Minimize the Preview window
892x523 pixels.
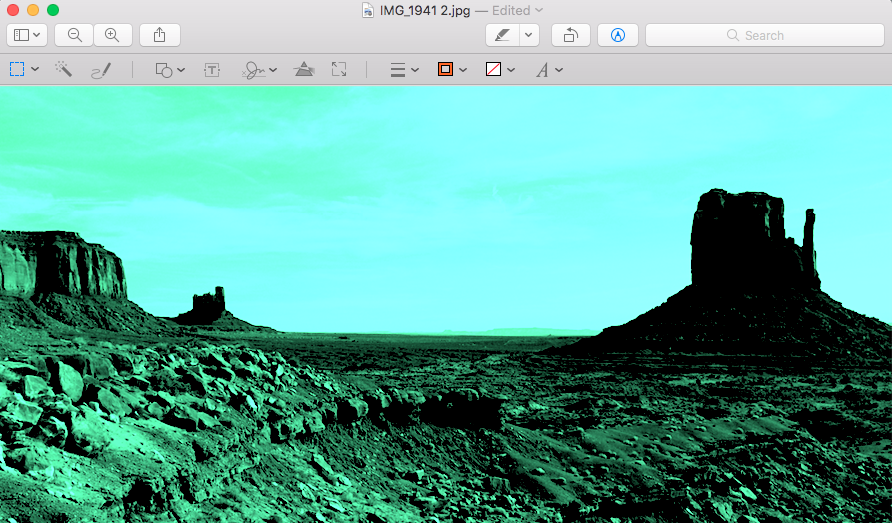pyautogui.click(x=33, y=10)
